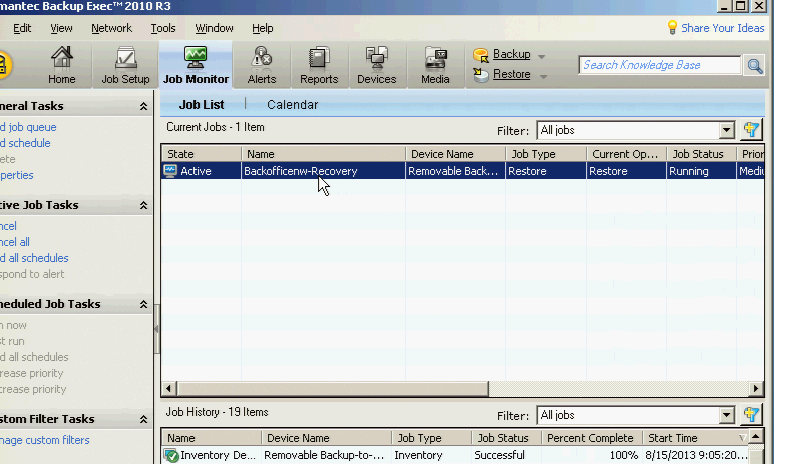The height and width of the screenshot is (464, 792).
Task: Click the Share Your Ideas link
Action: coord(722,28)
